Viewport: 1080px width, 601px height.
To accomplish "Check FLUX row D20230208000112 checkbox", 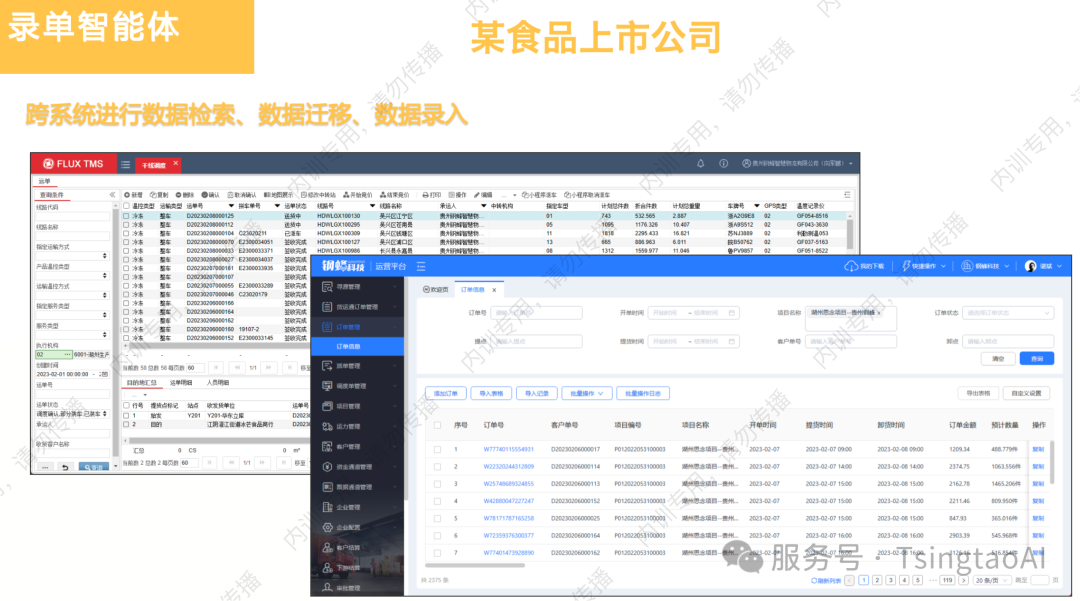I will [x=126, y=224].
